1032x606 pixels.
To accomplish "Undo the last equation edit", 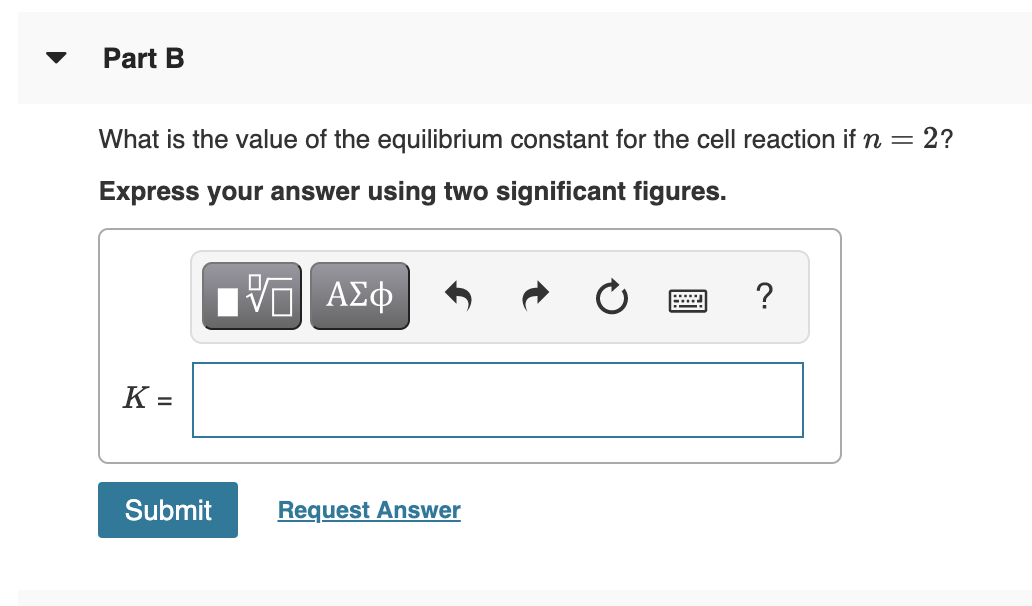I will (458, 296).
